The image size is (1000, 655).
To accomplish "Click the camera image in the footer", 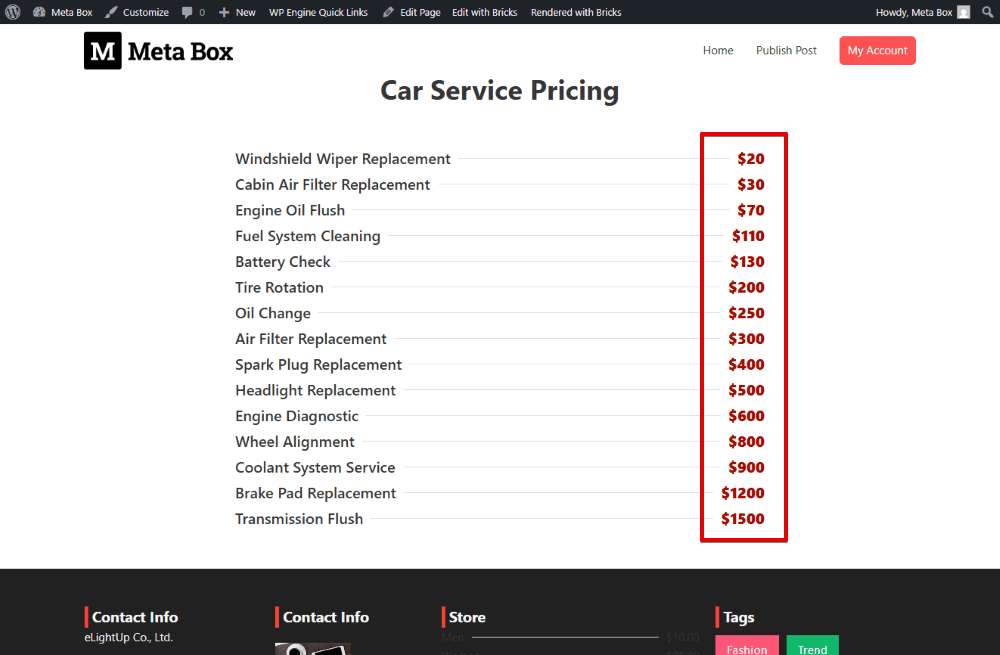I will 311,650.
